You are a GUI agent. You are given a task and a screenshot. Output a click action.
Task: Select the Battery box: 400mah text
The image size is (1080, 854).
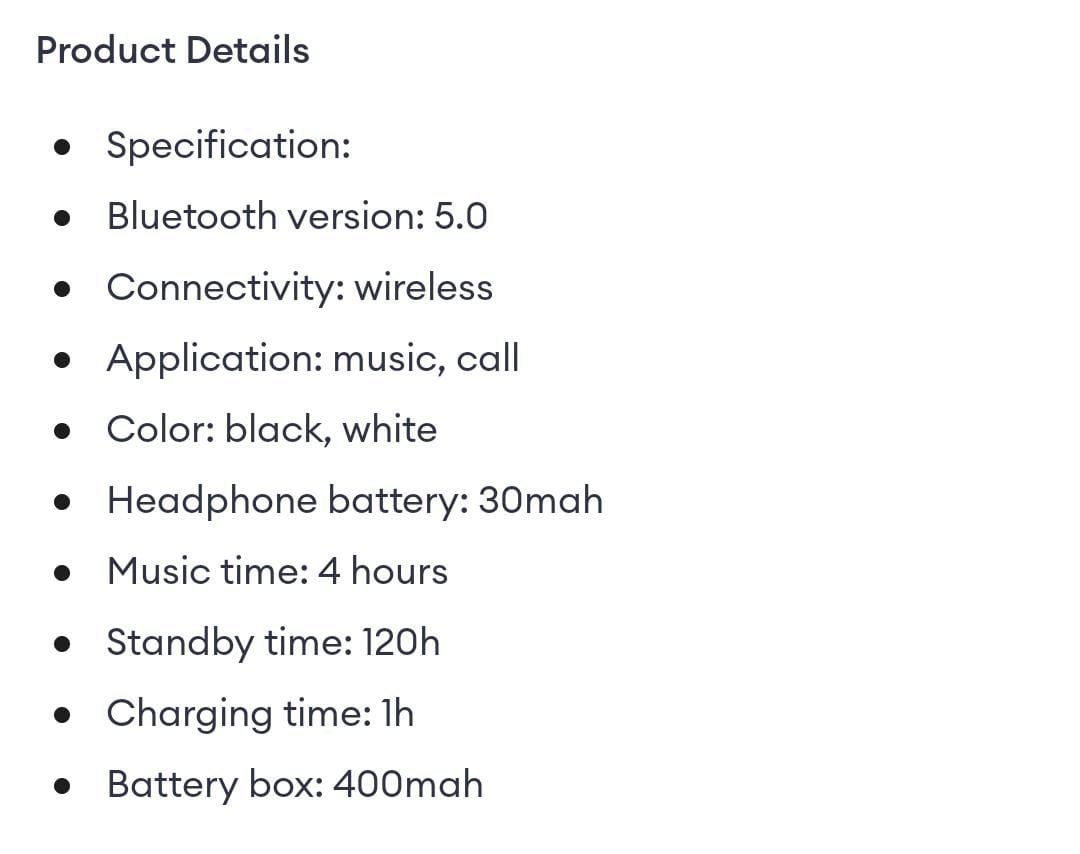click(x=294, y=784)
